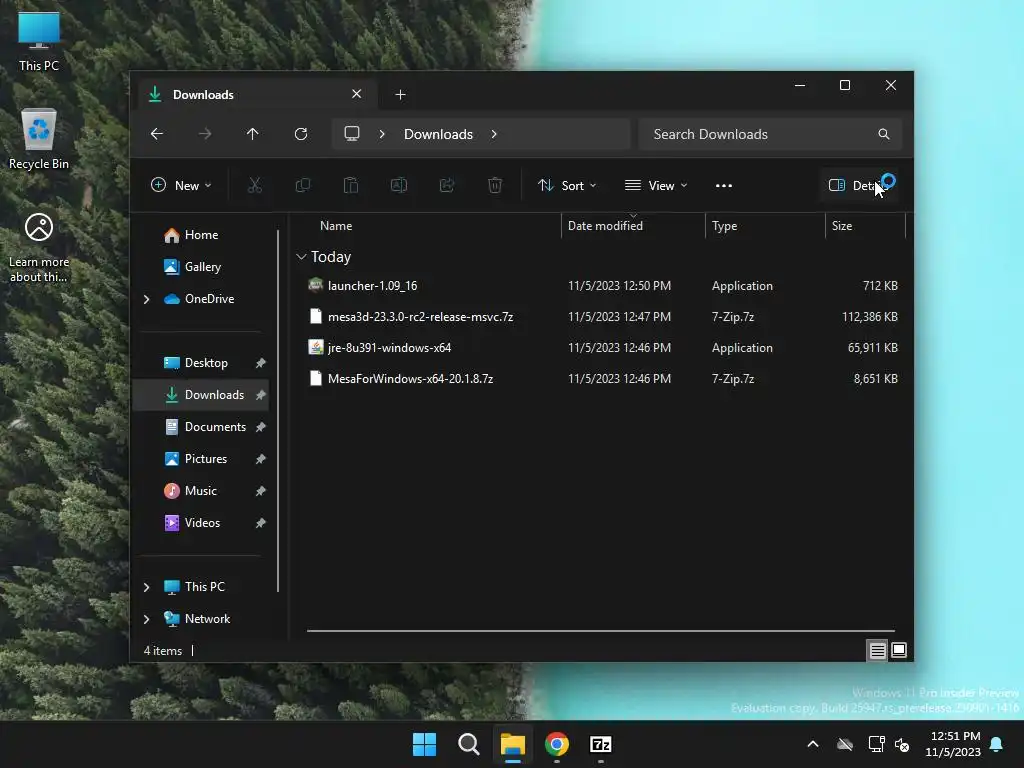1024x768 pixels.
Task: Sort by Date modified column header
Action: pos(605,226)
